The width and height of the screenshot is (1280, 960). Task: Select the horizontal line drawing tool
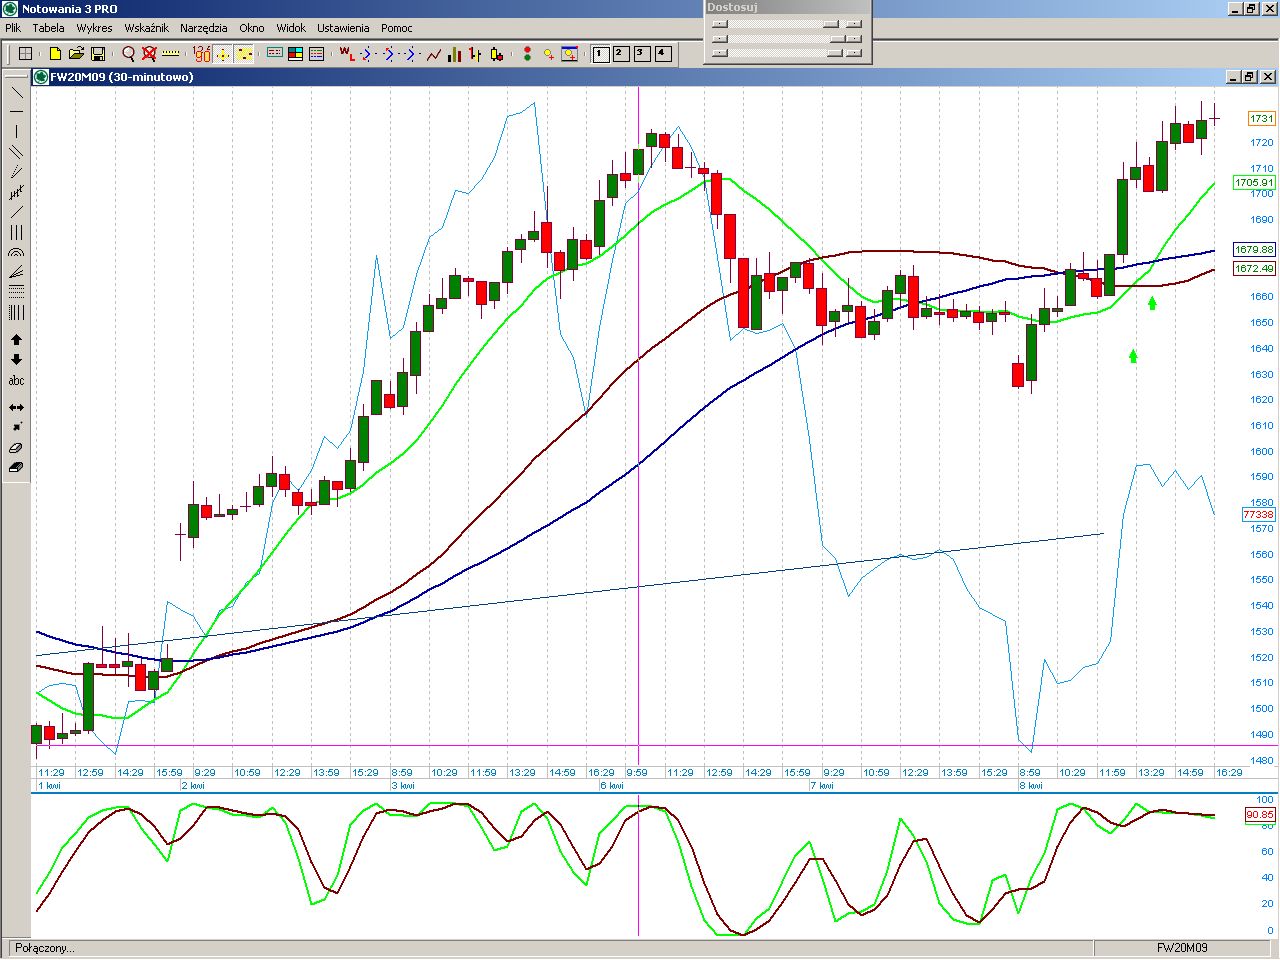pos(16,112)
